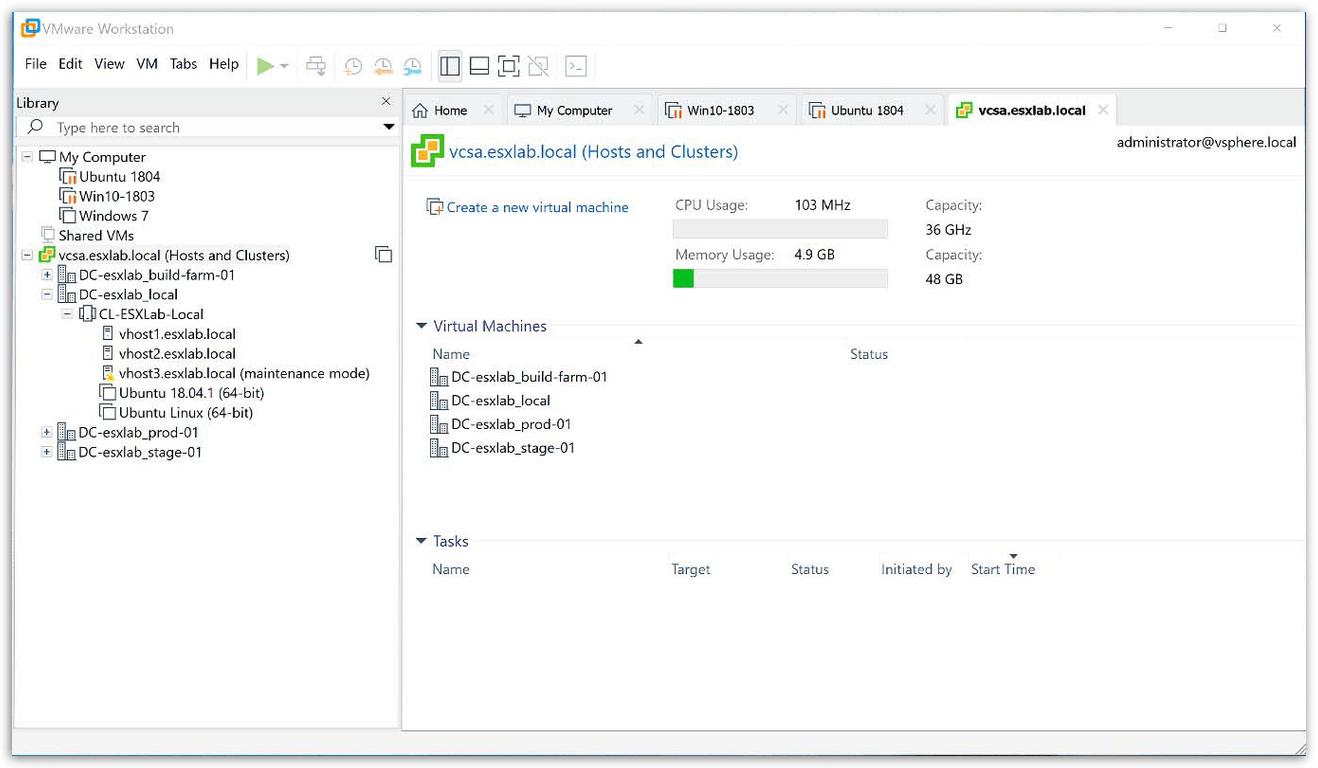The width and height of the screenshot is (1318, 768).
Task: Open the VM menu
Action: [x=147, y=63]
